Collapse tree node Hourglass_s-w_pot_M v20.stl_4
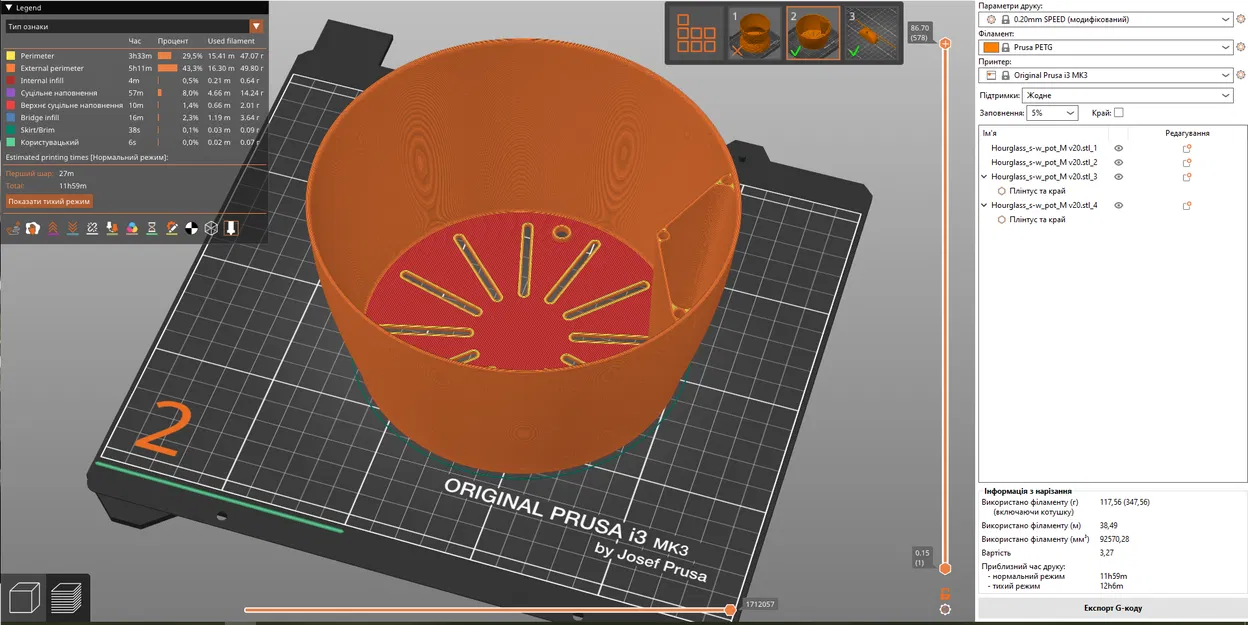Viewport: 1248px width, 625px height. (x=985, y=205)
